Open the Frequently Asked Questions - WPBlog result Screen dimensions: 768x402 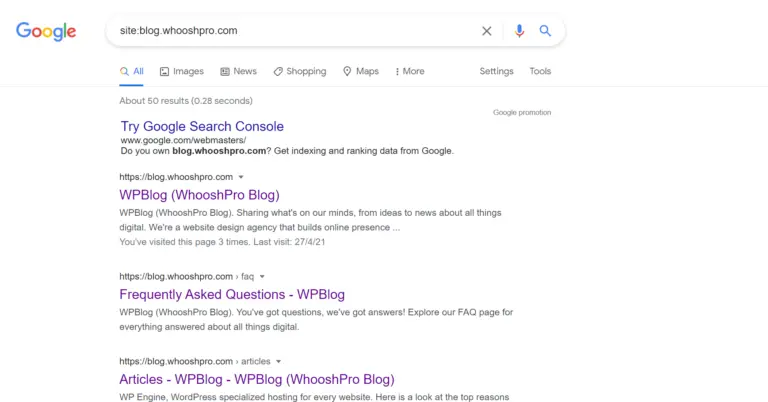[232, 294]
